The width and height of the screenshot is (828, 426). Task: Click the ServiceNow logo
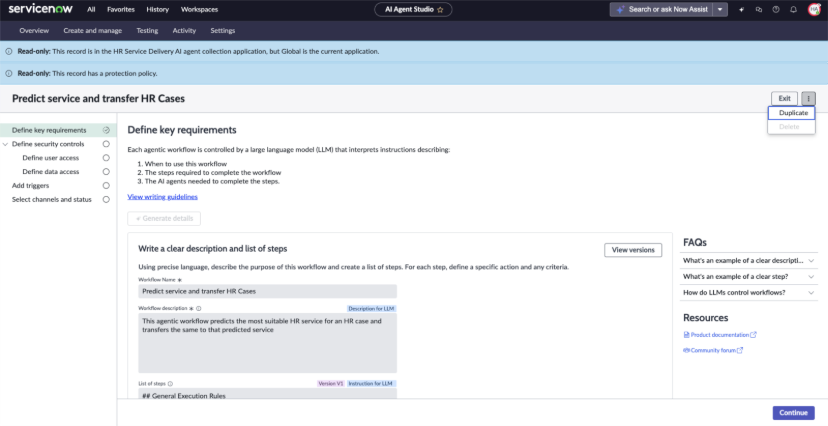pyautogui.click(x=40, y=9)
